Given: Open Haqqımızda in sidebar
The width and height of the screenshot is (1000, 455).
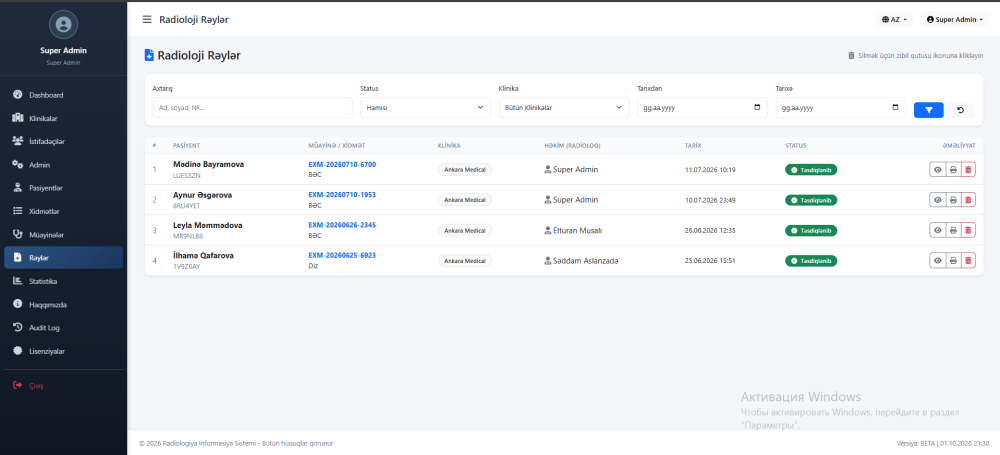Looking at the screenshot, I should [x=63, y=304].
